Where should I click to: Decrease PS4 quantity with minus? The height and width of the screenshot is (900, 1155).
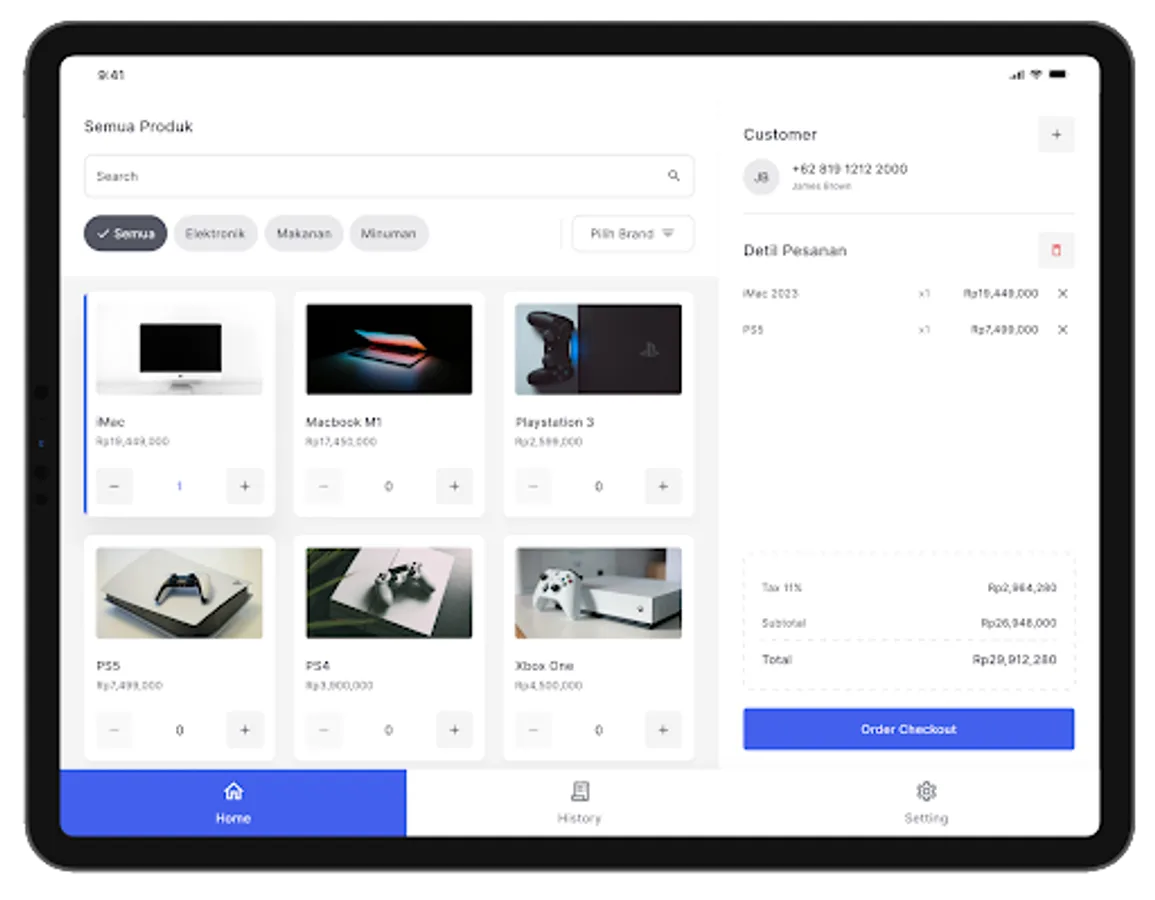324,730
